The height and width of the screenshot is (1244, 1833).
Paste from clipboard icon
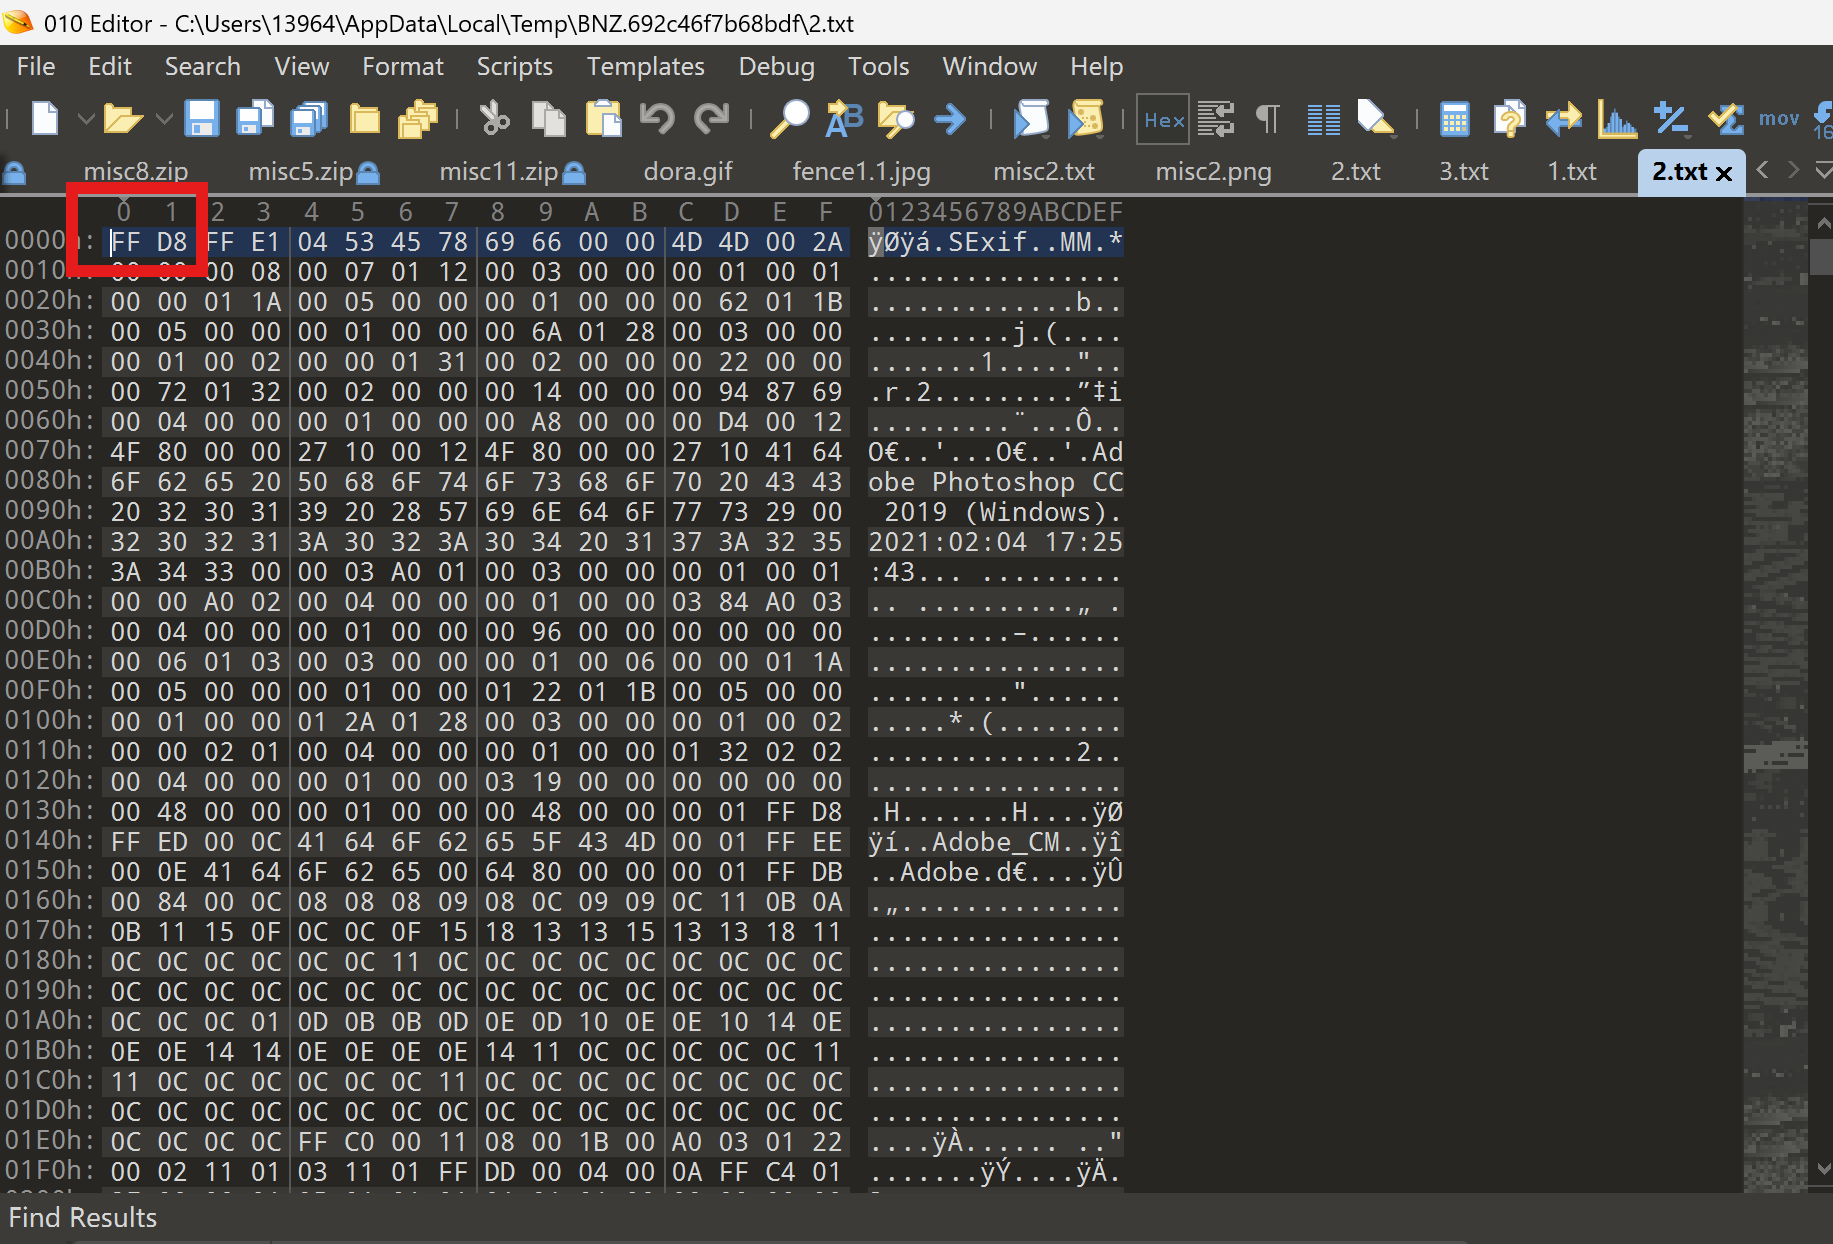coord(603,119)
